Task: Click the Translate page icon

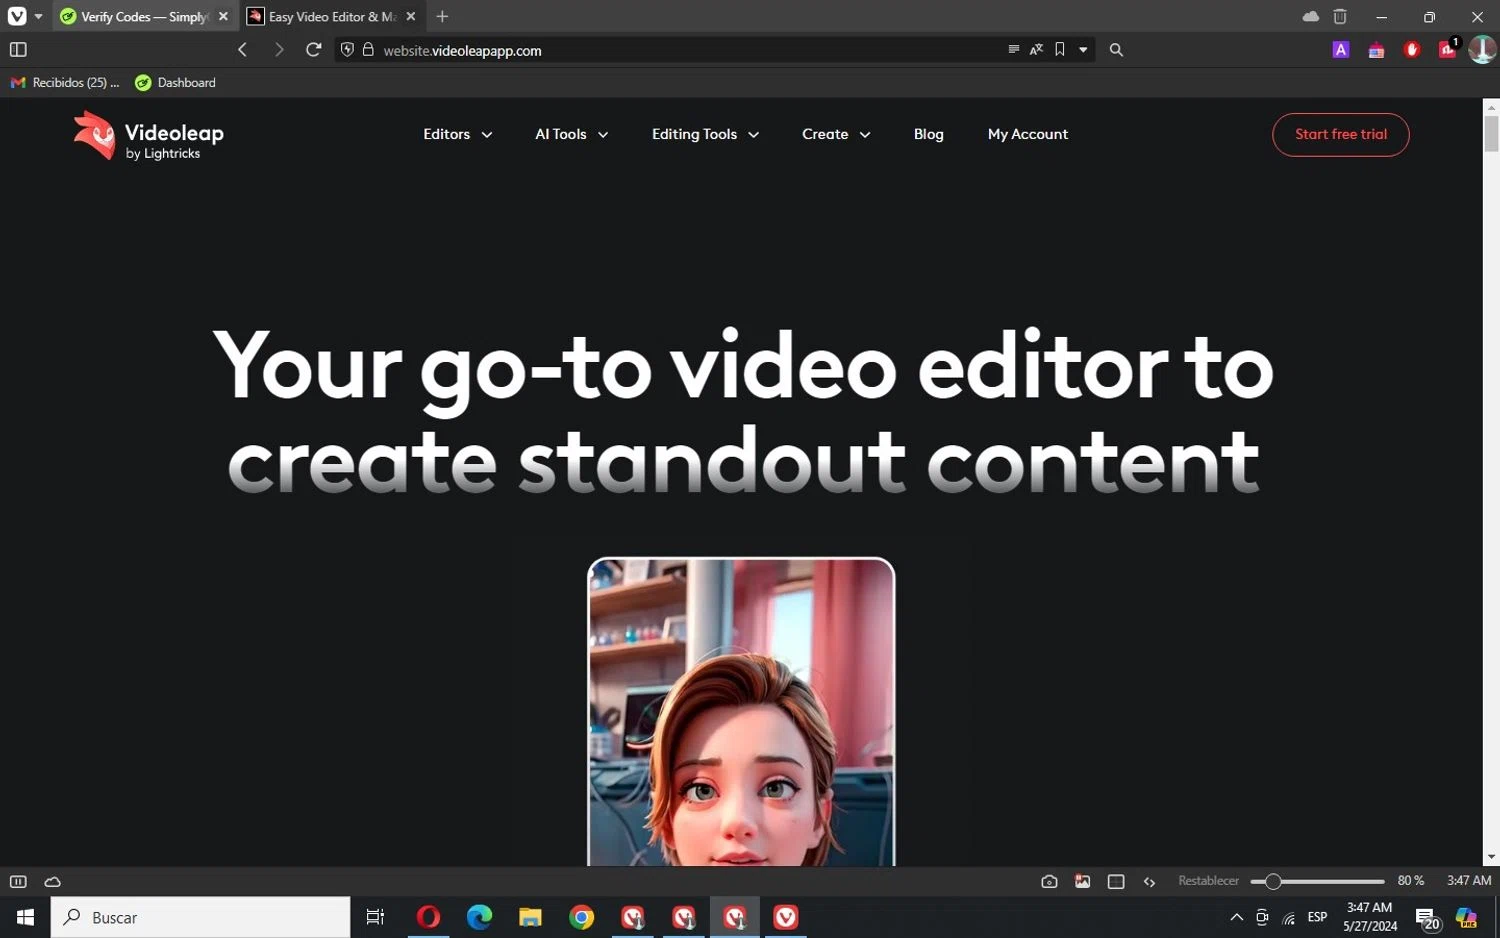Action: point(1036,49)
